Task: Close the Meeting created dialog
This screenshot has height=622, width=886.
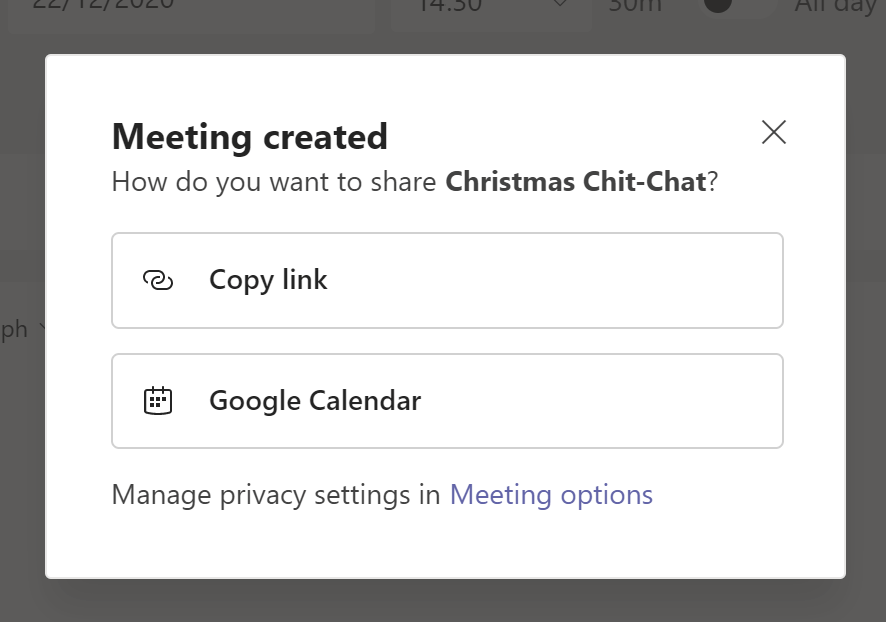Action: click(x=773, y=132)
